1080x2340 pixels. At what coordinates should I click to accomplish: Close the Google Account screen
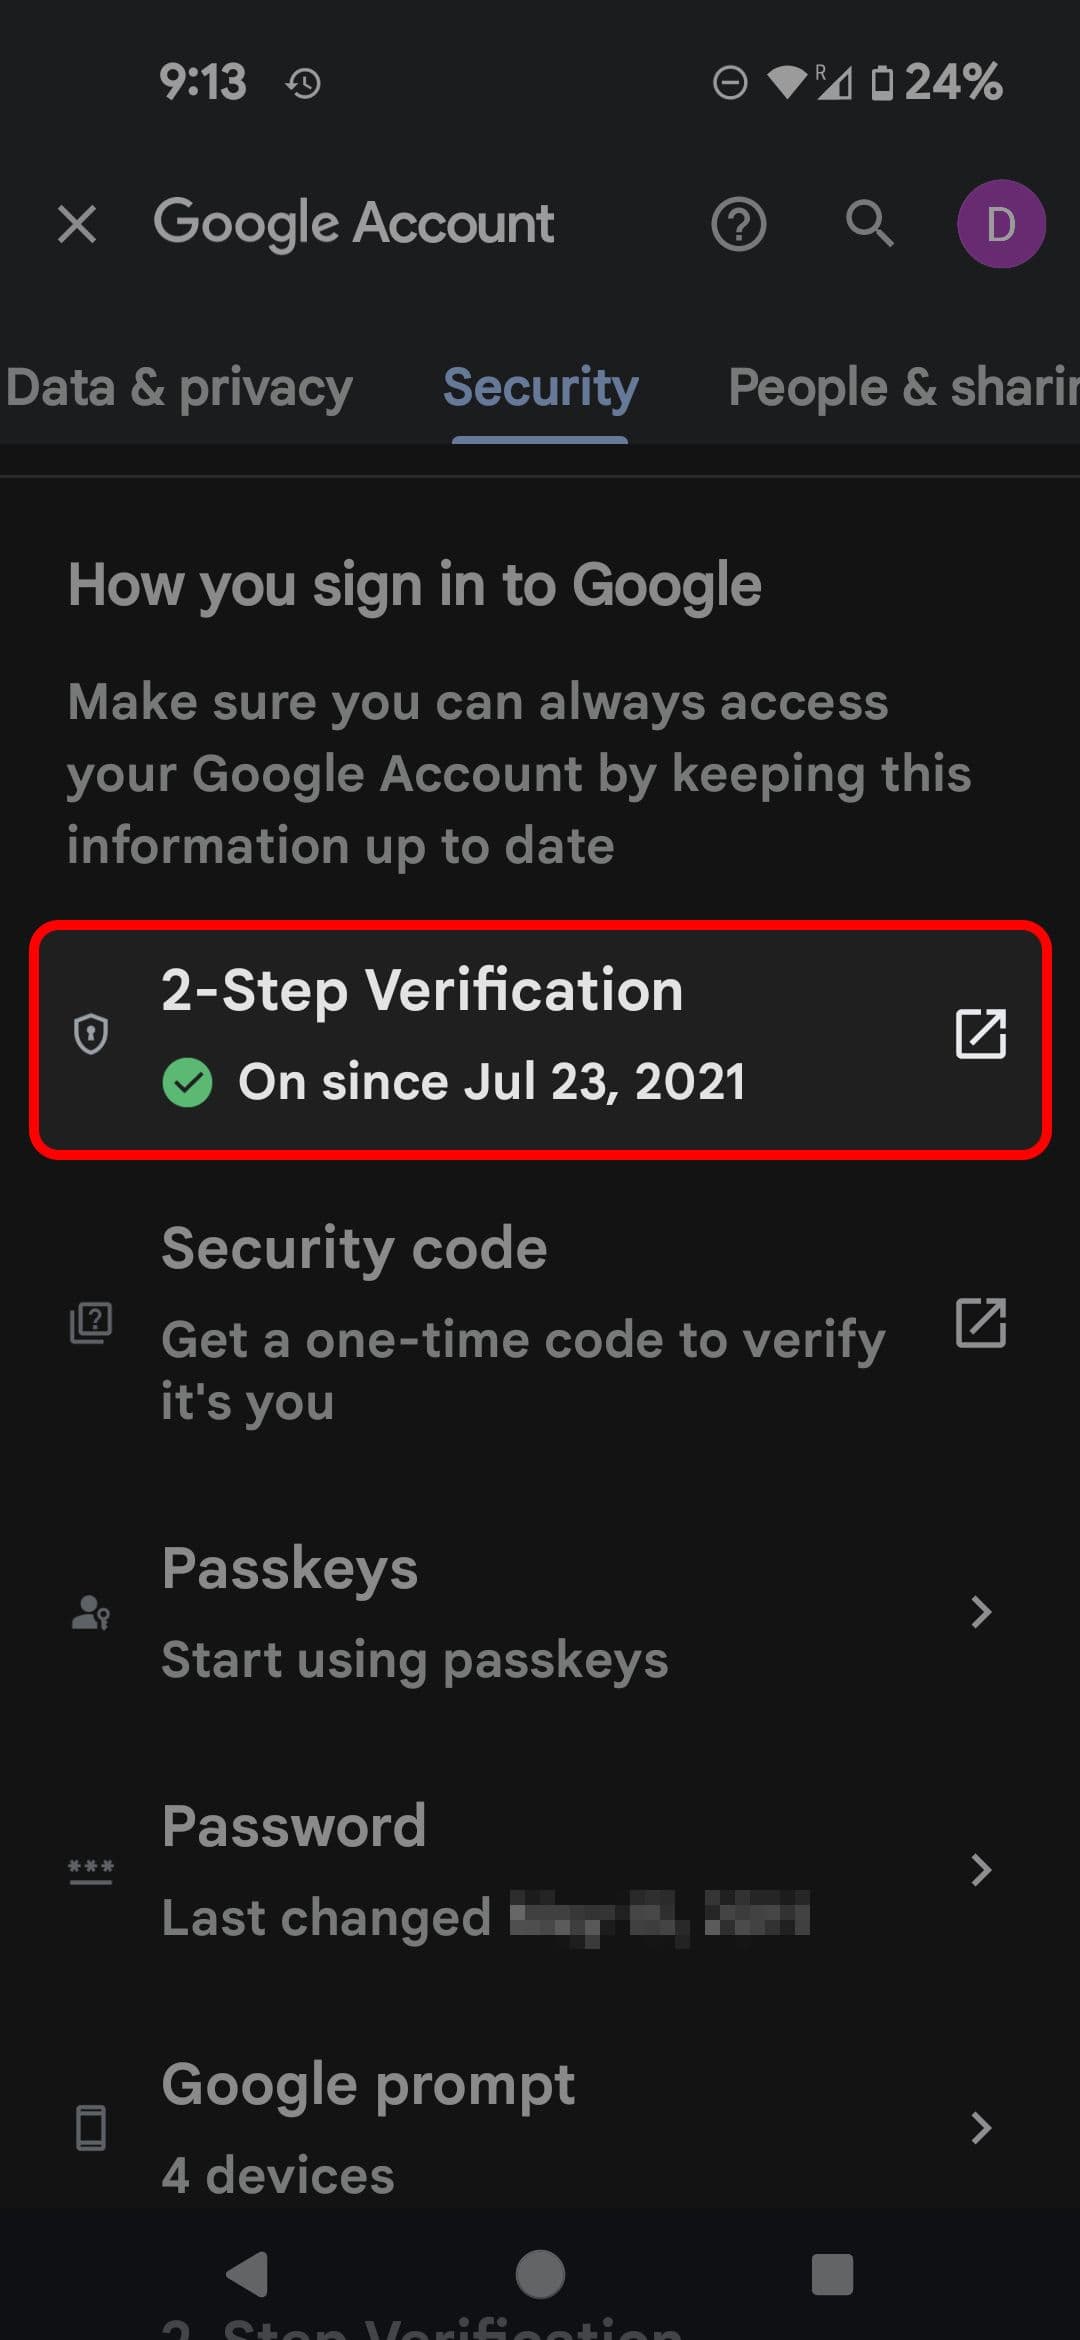[77, 224]
